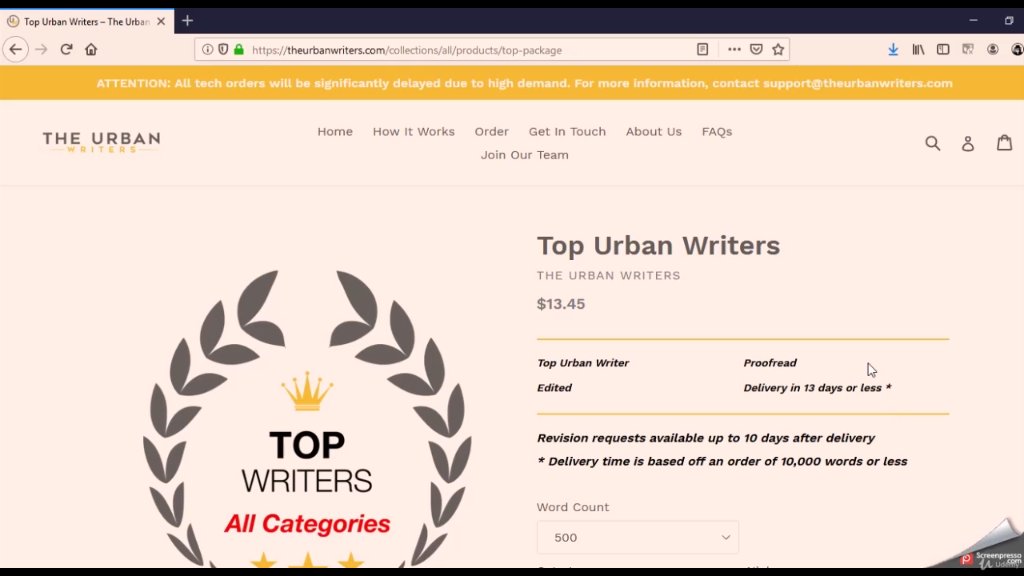Expand the Word Count dropdown

[x=638, y=537]
